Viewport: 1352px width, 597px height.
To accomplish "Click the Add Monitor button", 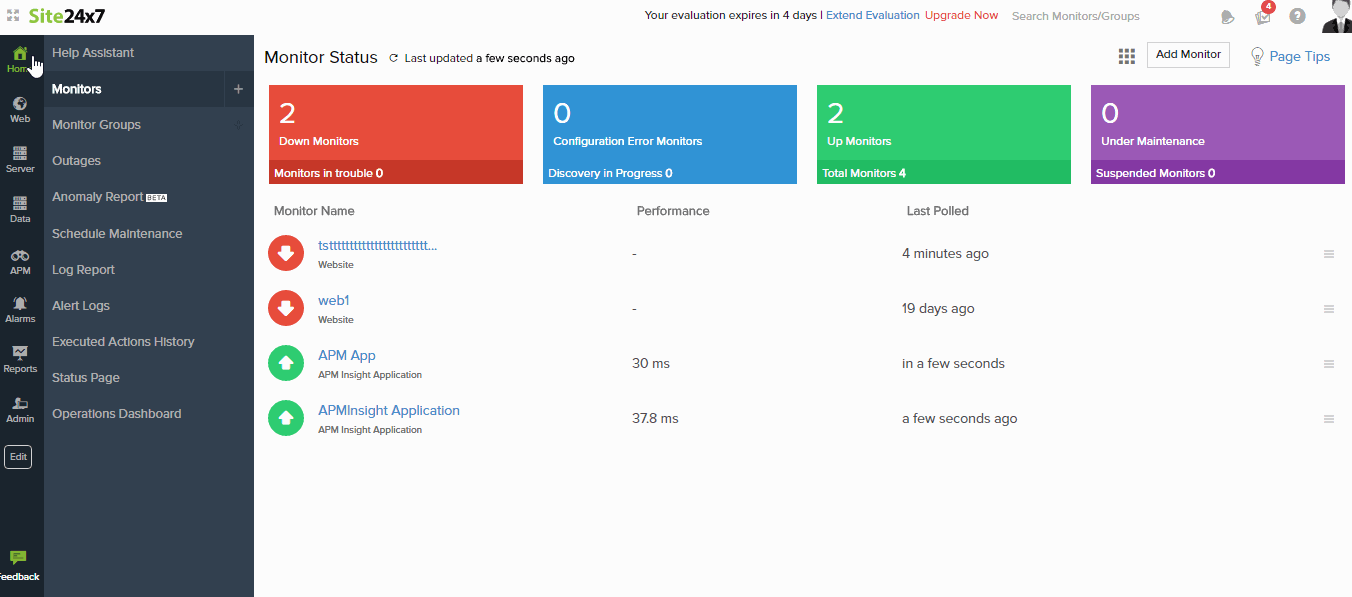I will [x=1187, y=55].
